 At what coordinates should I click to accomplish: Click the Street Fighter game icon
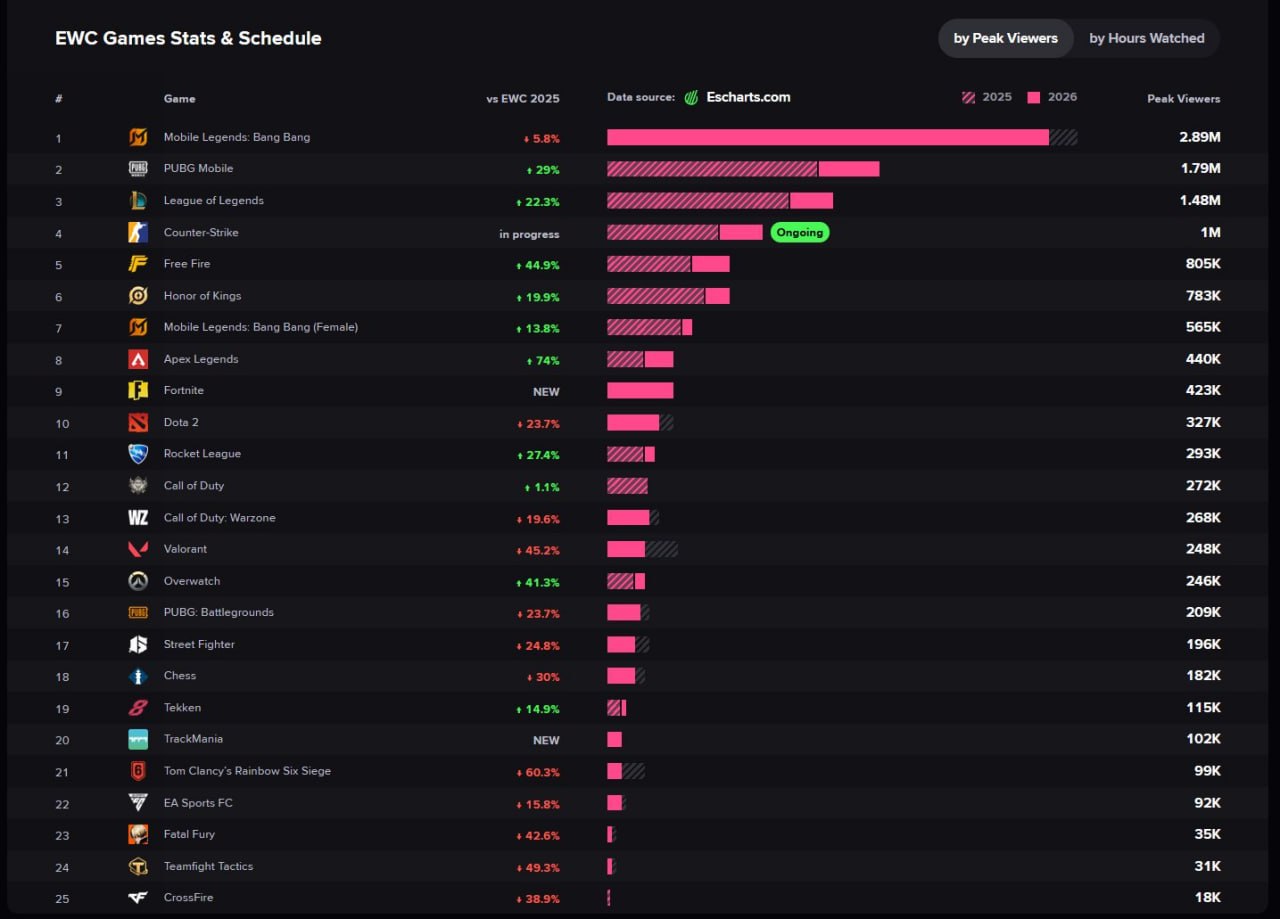coord(138,645)
